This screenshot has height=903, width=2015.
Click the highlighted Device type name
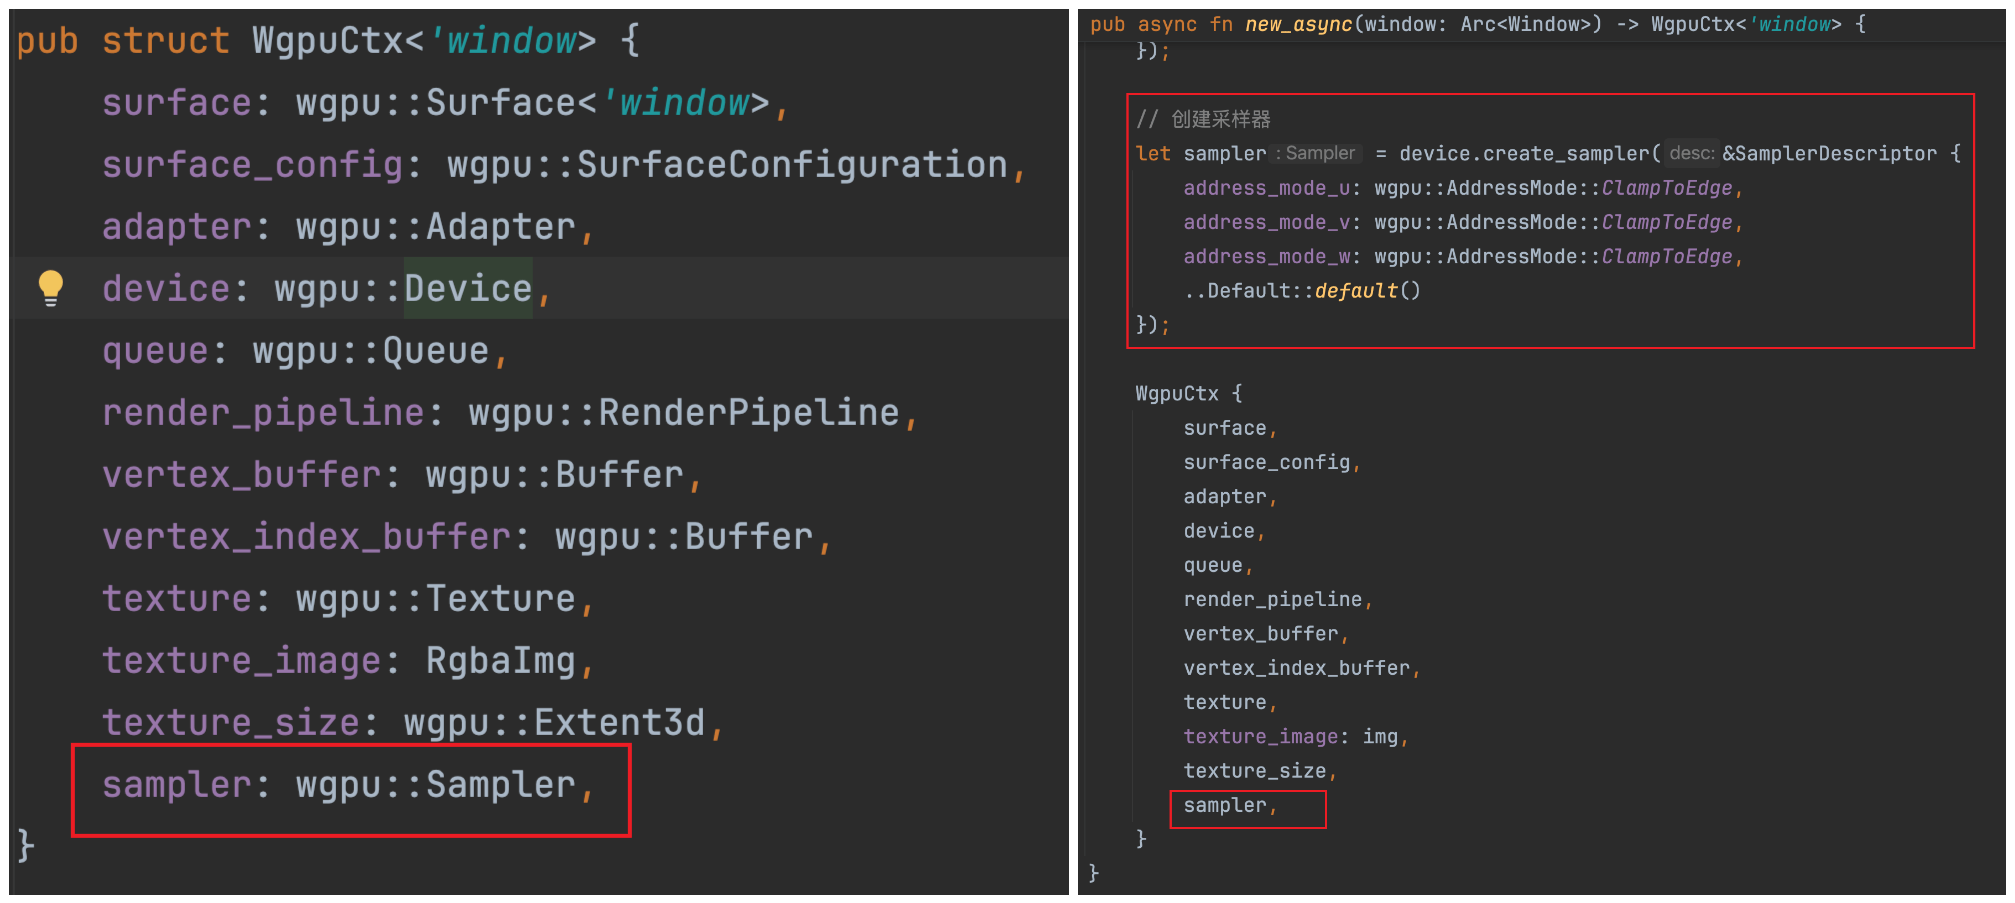[x=468, y=289]
